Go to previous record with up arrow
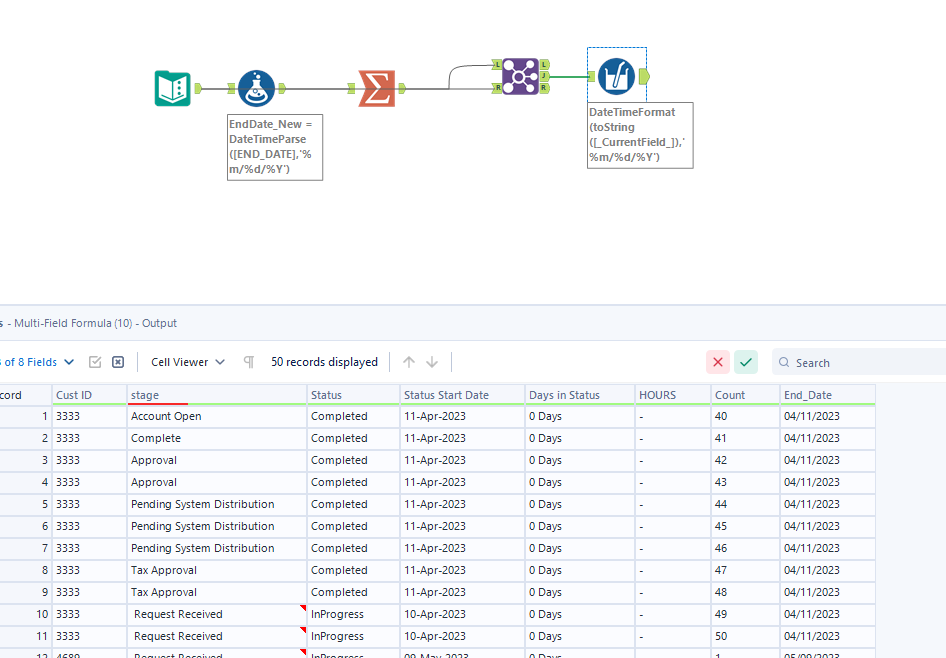Image resolution: width=946 pixels, height=658 pixels. 408,362
